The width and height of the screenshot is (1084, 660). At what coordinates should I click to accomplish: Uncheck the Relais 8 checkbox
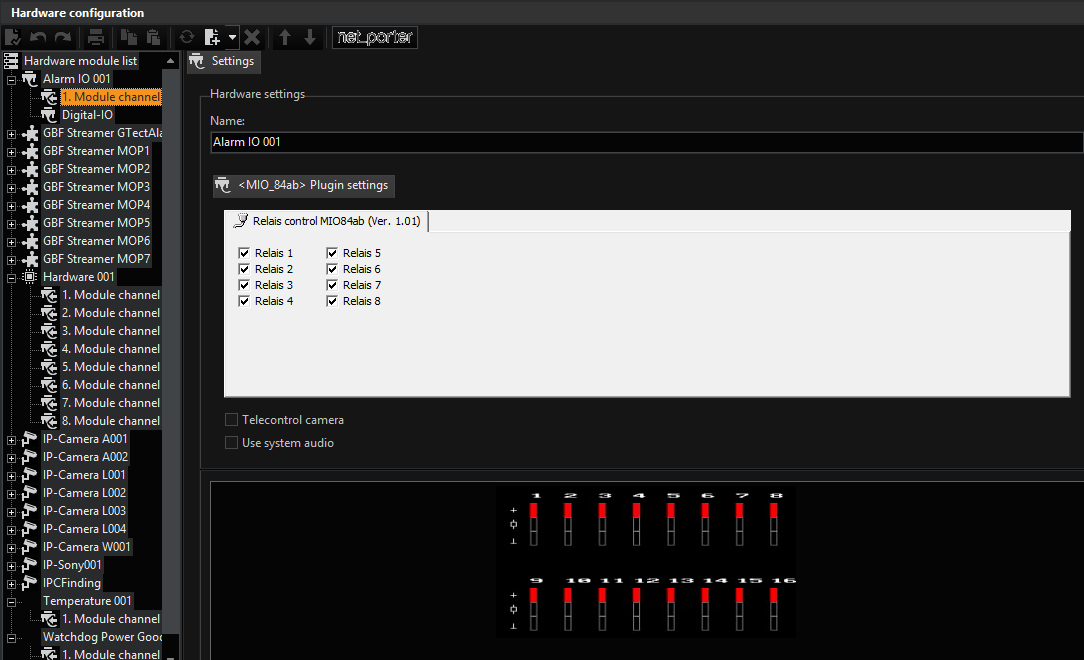(332, 301)
